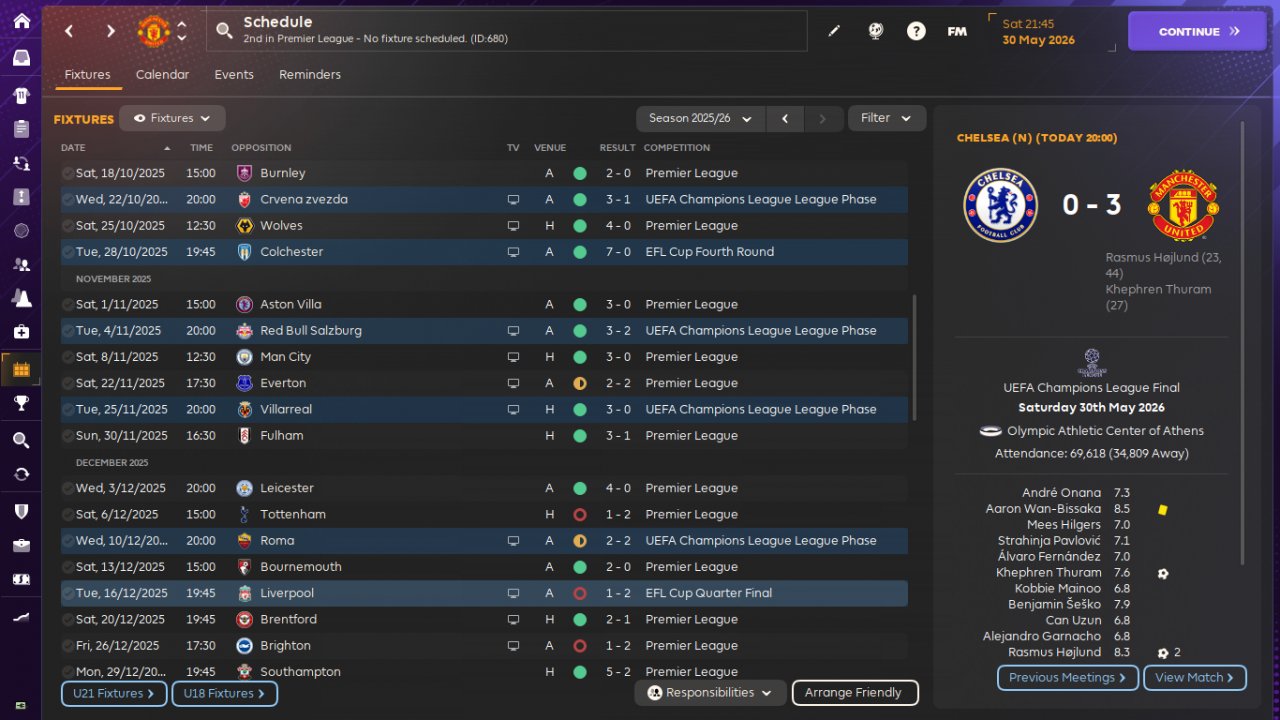1280x720 pixels.
Task: Open the Home icon in the sidebar
Action: pyautogui.click(x=21, y=21)
